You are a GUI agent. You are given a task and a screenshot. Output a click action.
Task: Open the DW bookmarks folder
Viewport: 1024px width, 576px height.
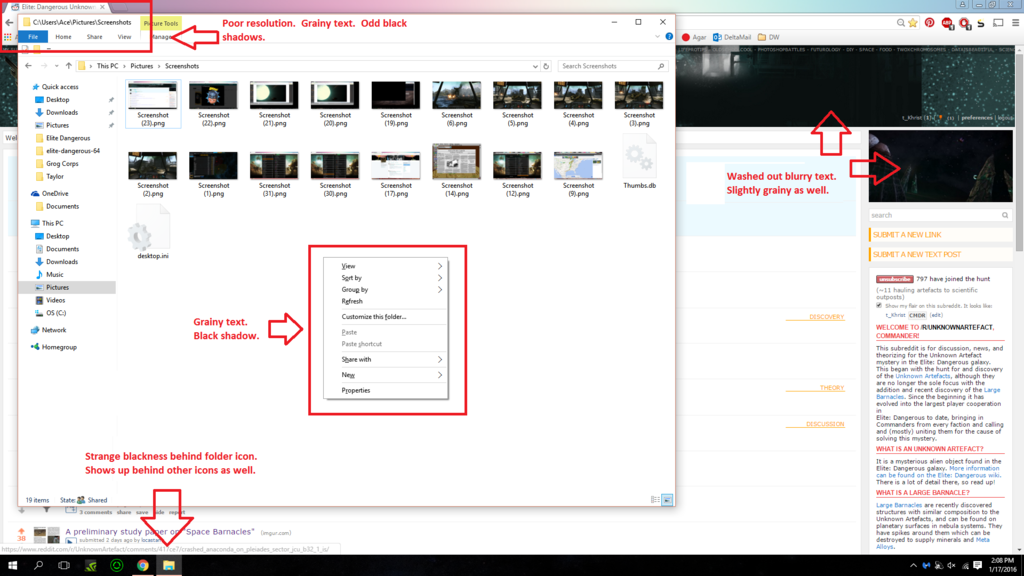pos(768,37)
